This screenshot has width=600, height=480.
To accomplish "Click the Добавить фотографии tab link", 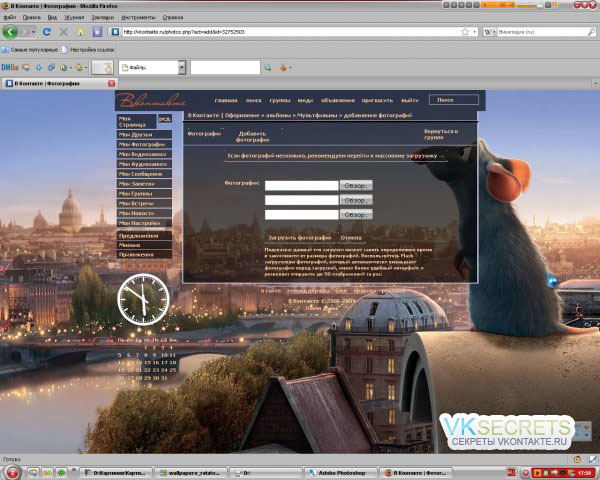I will (252, 137).
